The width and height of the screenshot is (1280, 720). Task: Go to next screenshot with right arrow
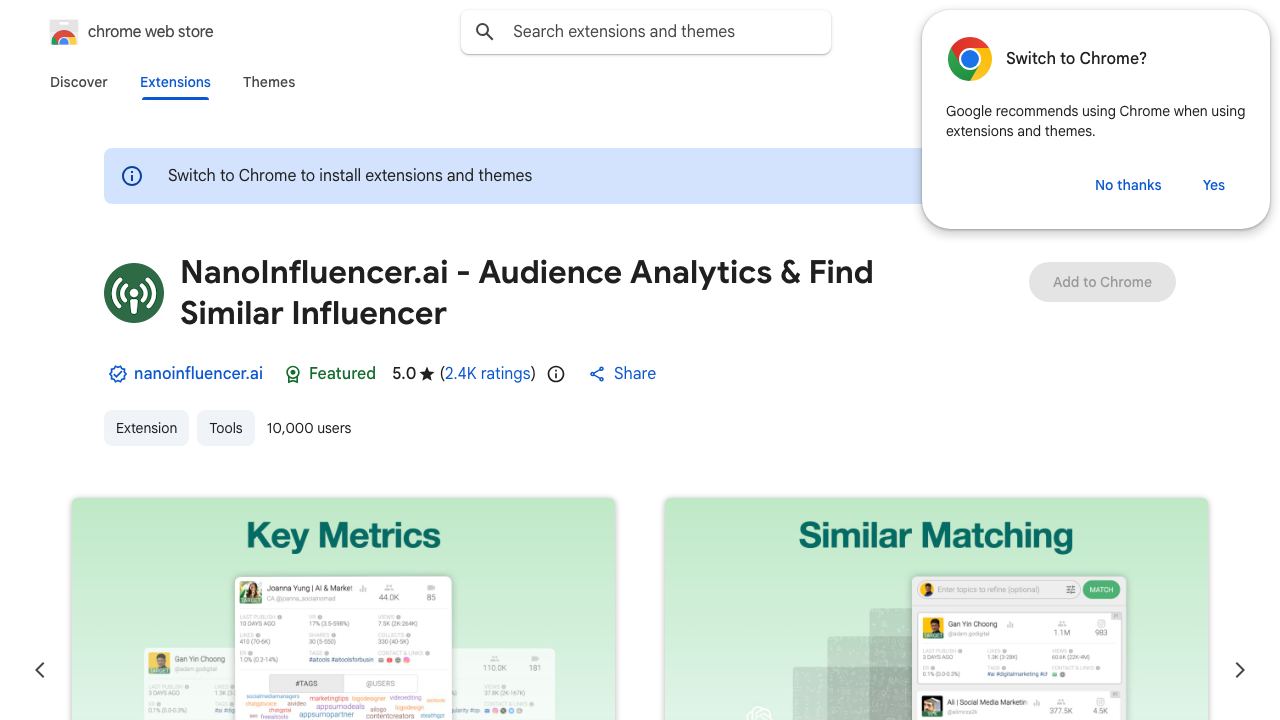1240,670
